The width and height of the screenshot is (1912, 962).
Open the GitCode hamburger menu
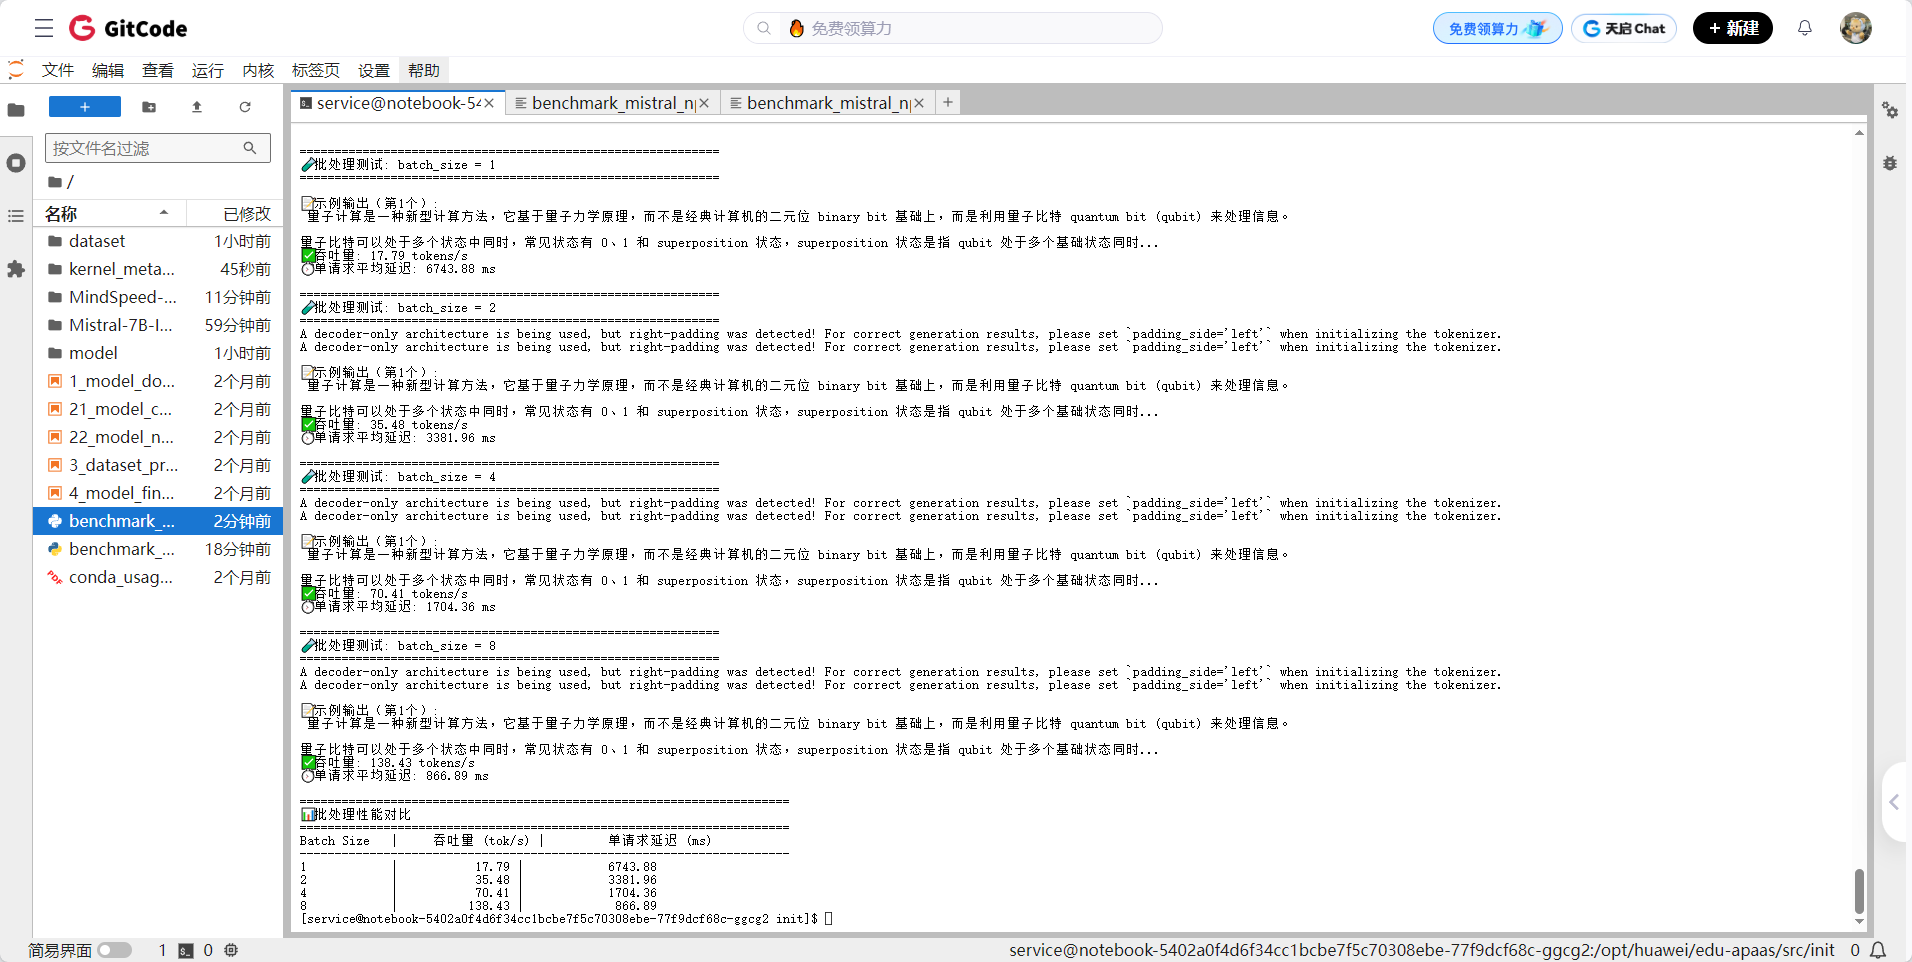pyautogui.click(x=44, y=28)
